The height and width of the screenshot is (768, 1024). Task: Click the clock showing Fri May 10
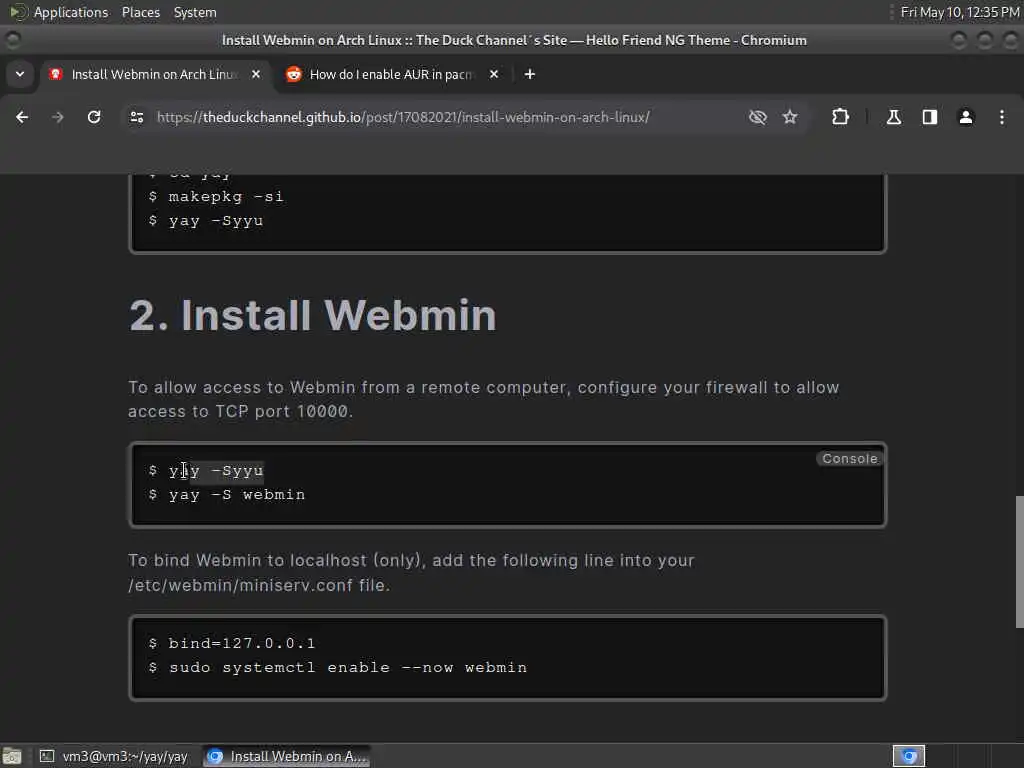pyautogui.click(x=959, y=12)
